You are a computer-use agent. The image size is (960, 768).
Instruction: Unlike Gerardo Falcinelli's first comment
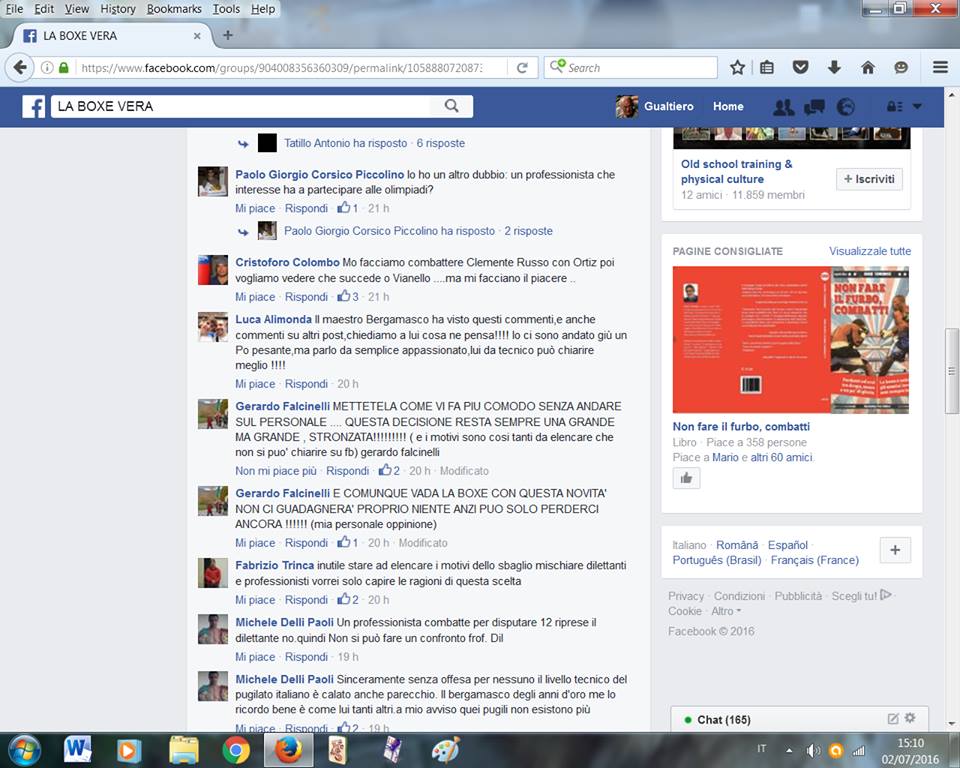276,471
